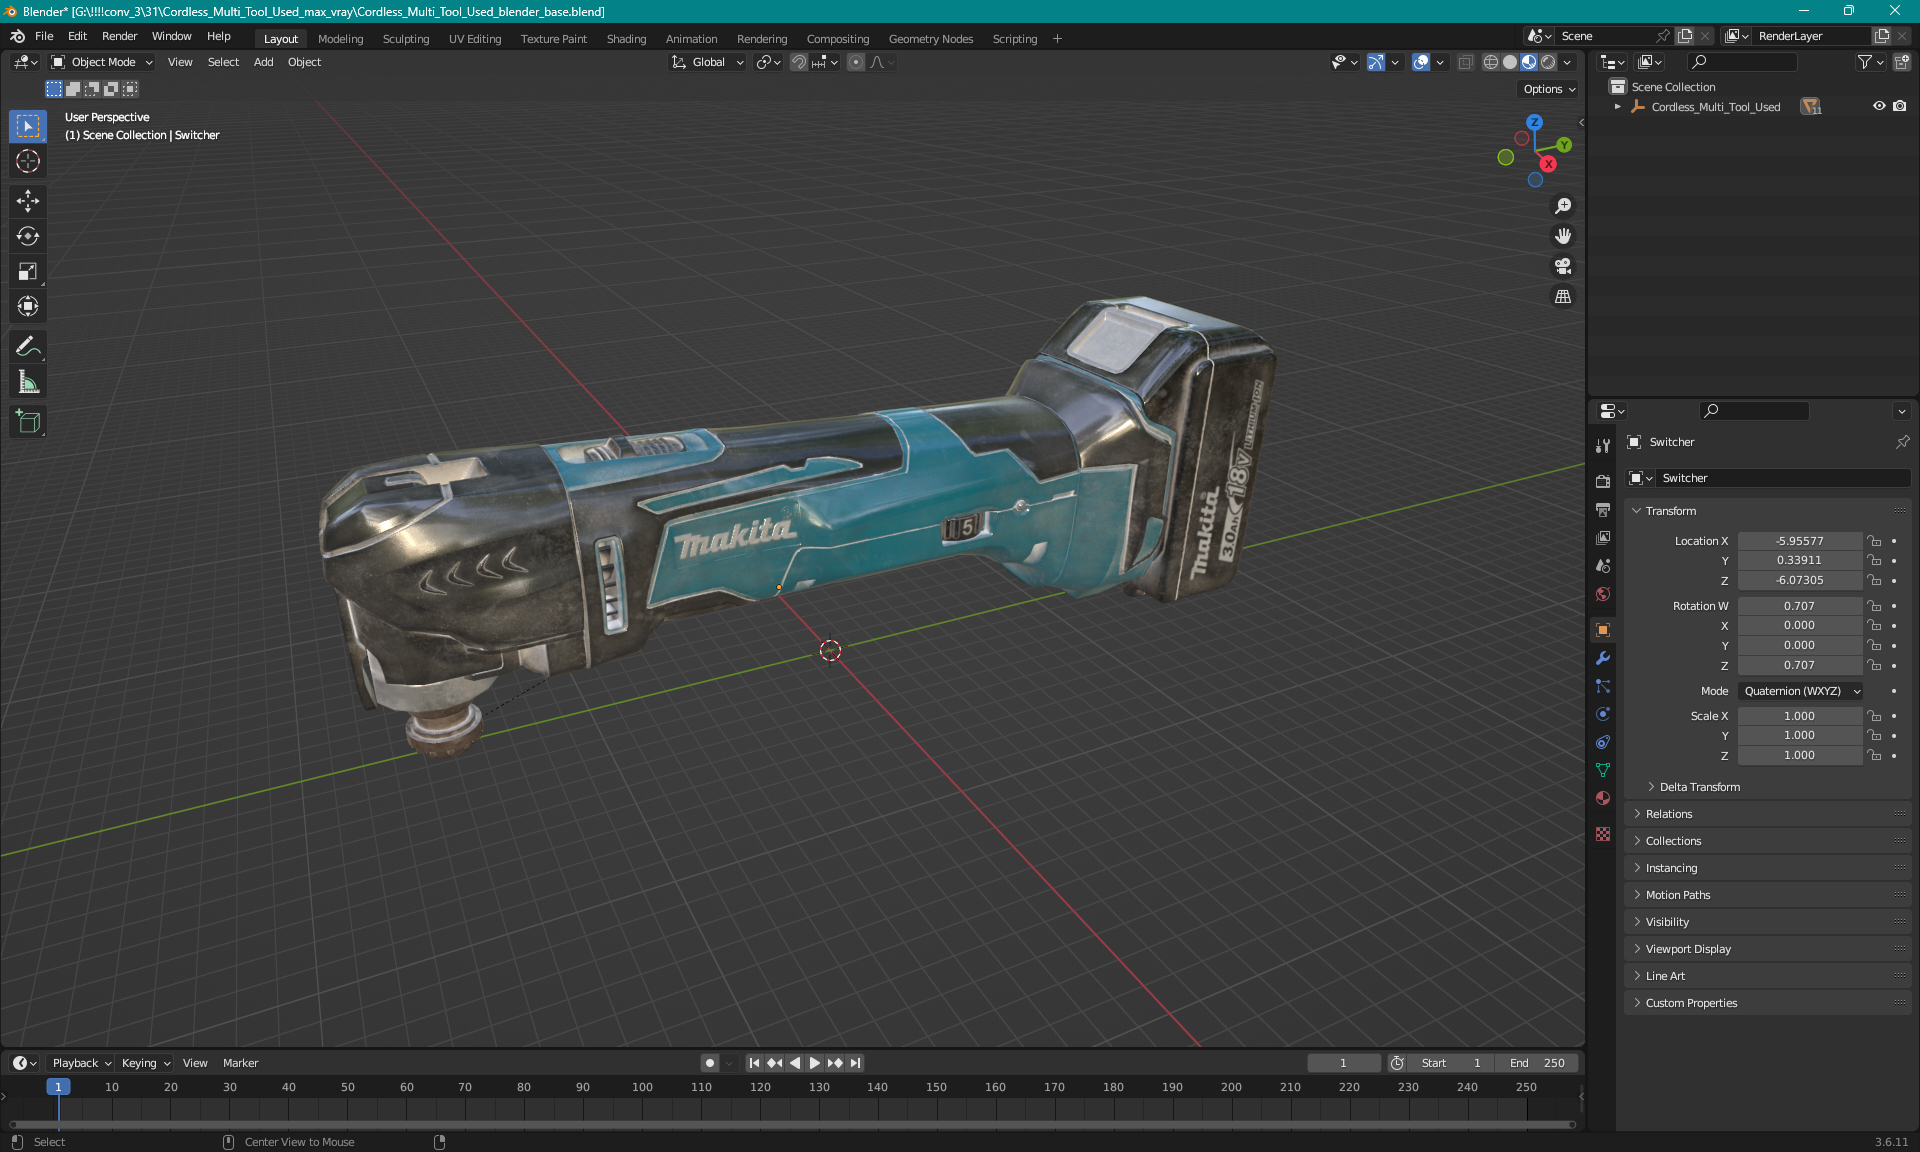Open the Object Constraints properties tab
This screenshot has width=1920, height=1152.
click(x=1603, y=742)
